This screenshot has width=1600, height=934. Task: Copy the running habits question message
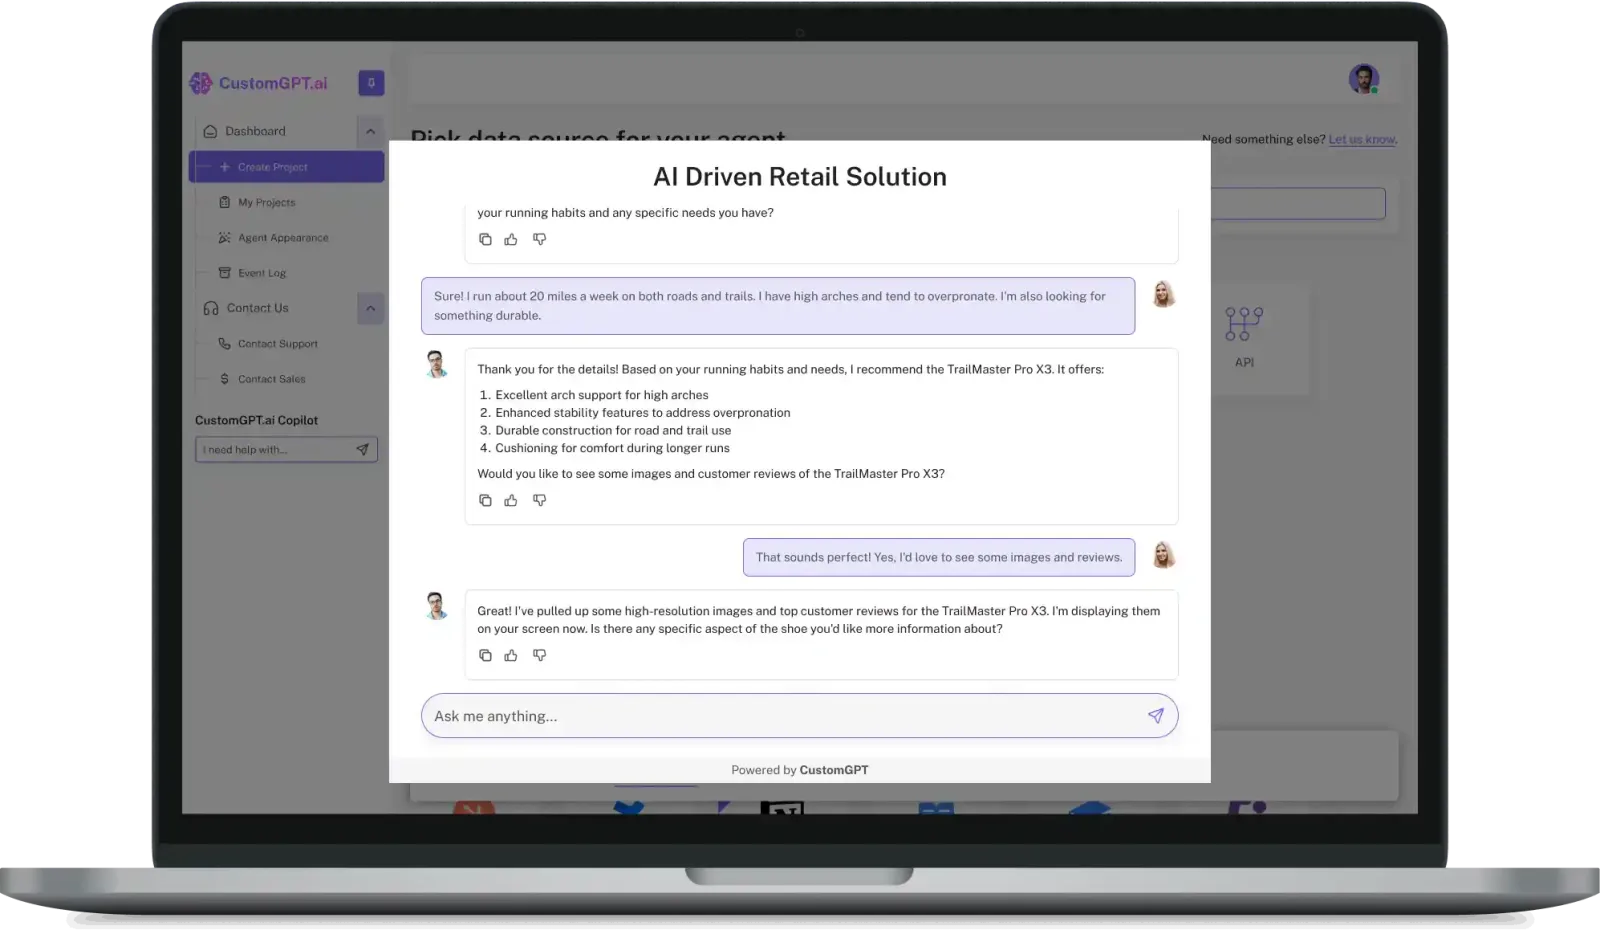tap(485, 239)
